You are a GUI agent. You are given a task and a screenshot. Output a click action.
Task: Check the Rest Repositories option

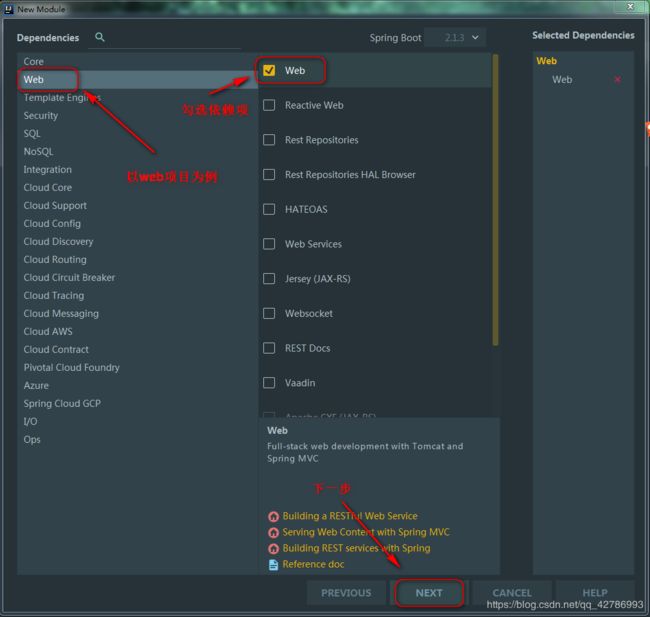[269, 140]
